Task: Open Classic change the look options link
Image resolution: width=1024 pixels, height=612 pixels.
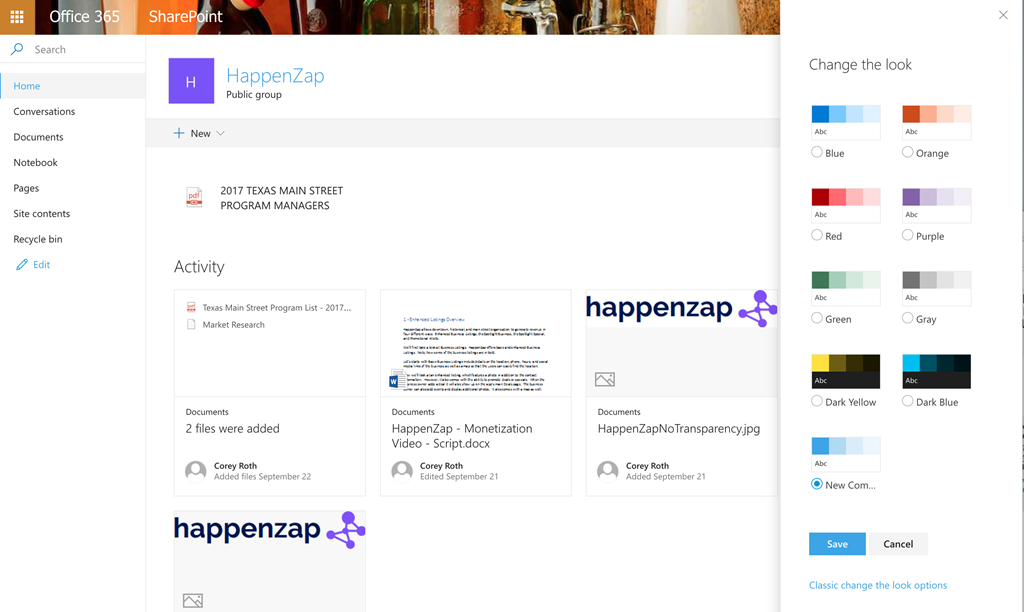Action: coord(878,585)
